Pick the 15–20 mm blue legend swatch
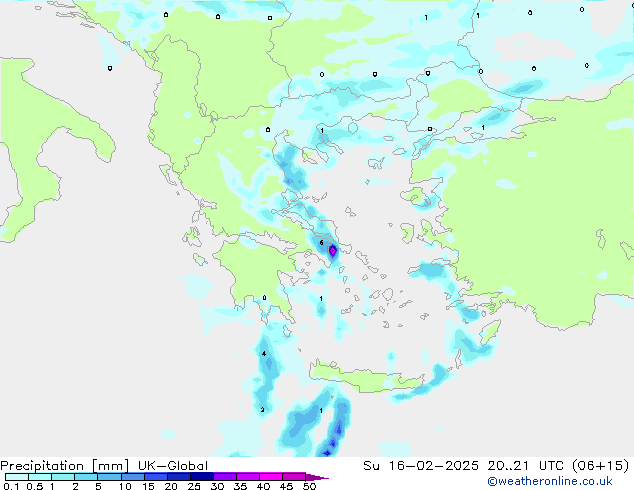This screenshot has height=490, width=634. pos(155,477)
